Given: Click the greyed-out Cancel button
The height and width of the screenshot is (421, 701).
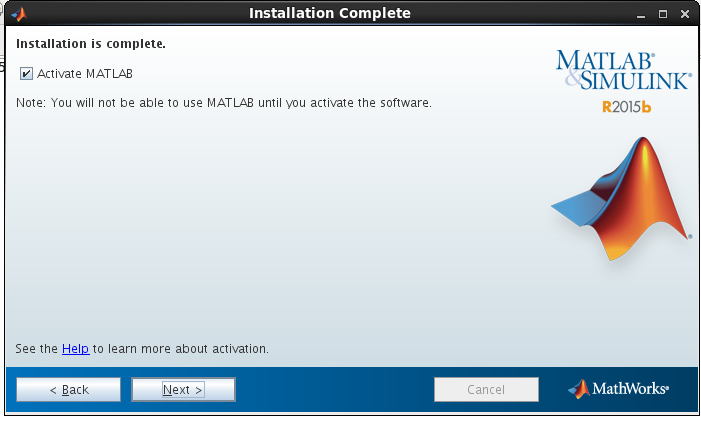Looking at the screenshot, I should [486, 389].
